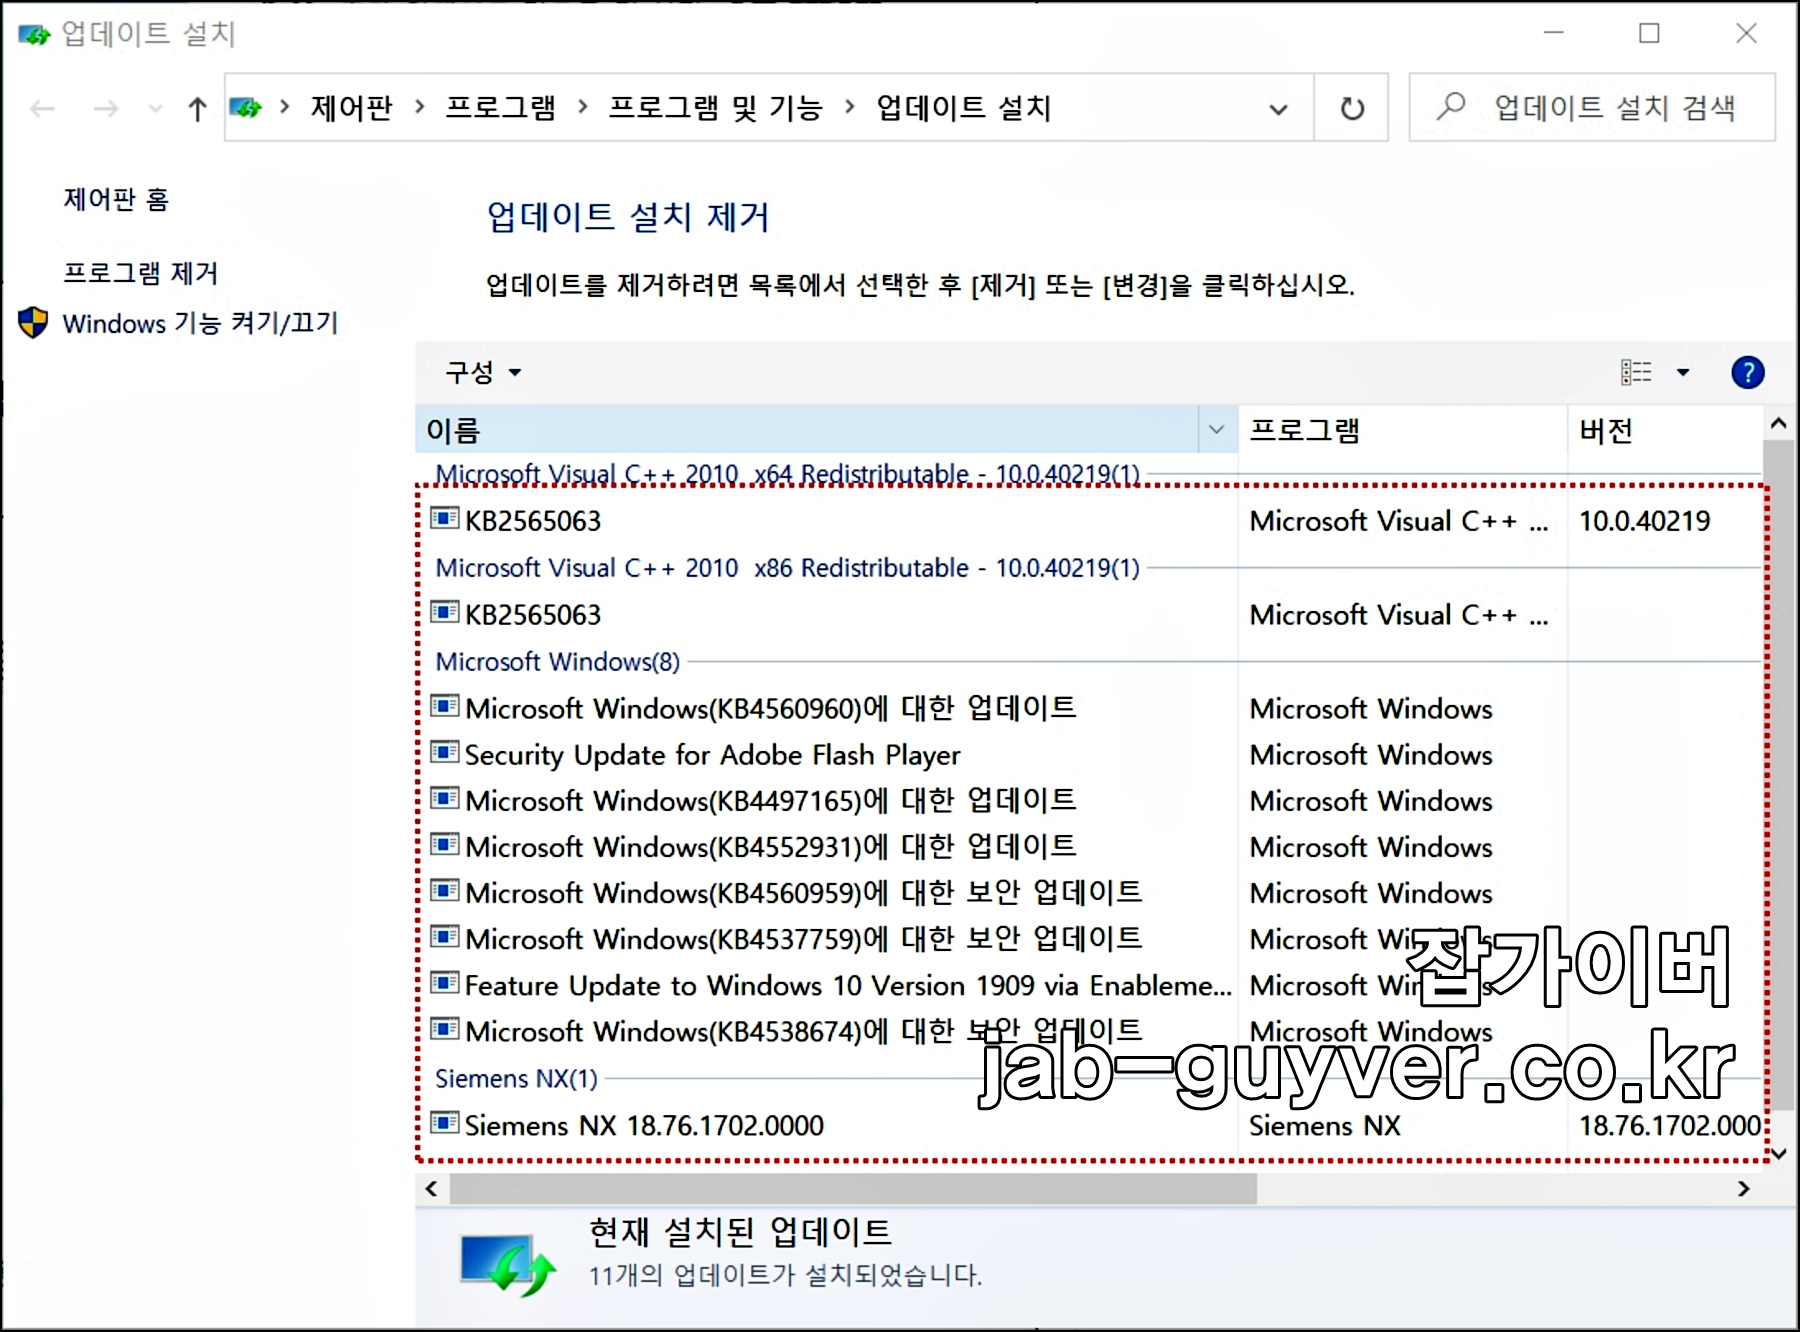1800x1332 pixels.
Task: Expand the chevron after 프로그램 breadcrumb
Action: [582, 107]
